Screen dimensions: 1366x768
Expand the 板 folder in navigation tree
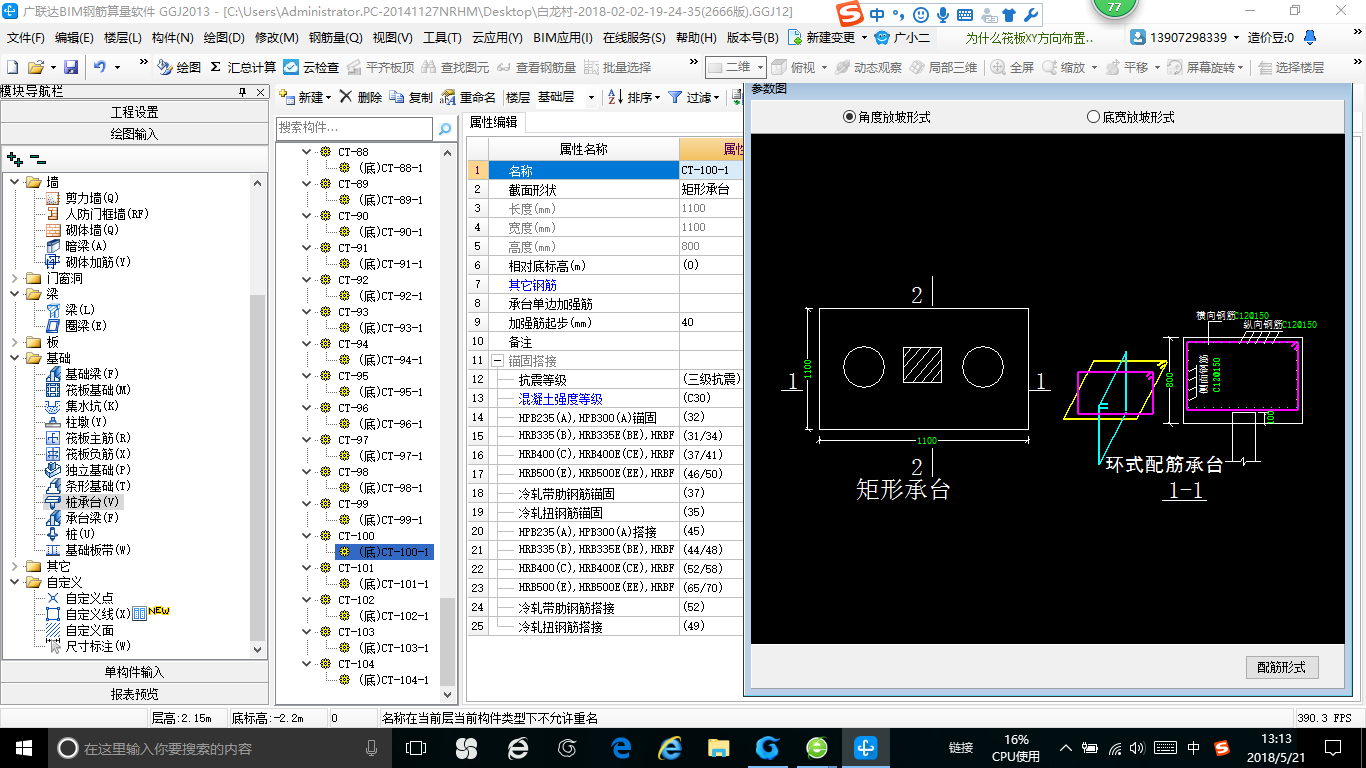14,342
